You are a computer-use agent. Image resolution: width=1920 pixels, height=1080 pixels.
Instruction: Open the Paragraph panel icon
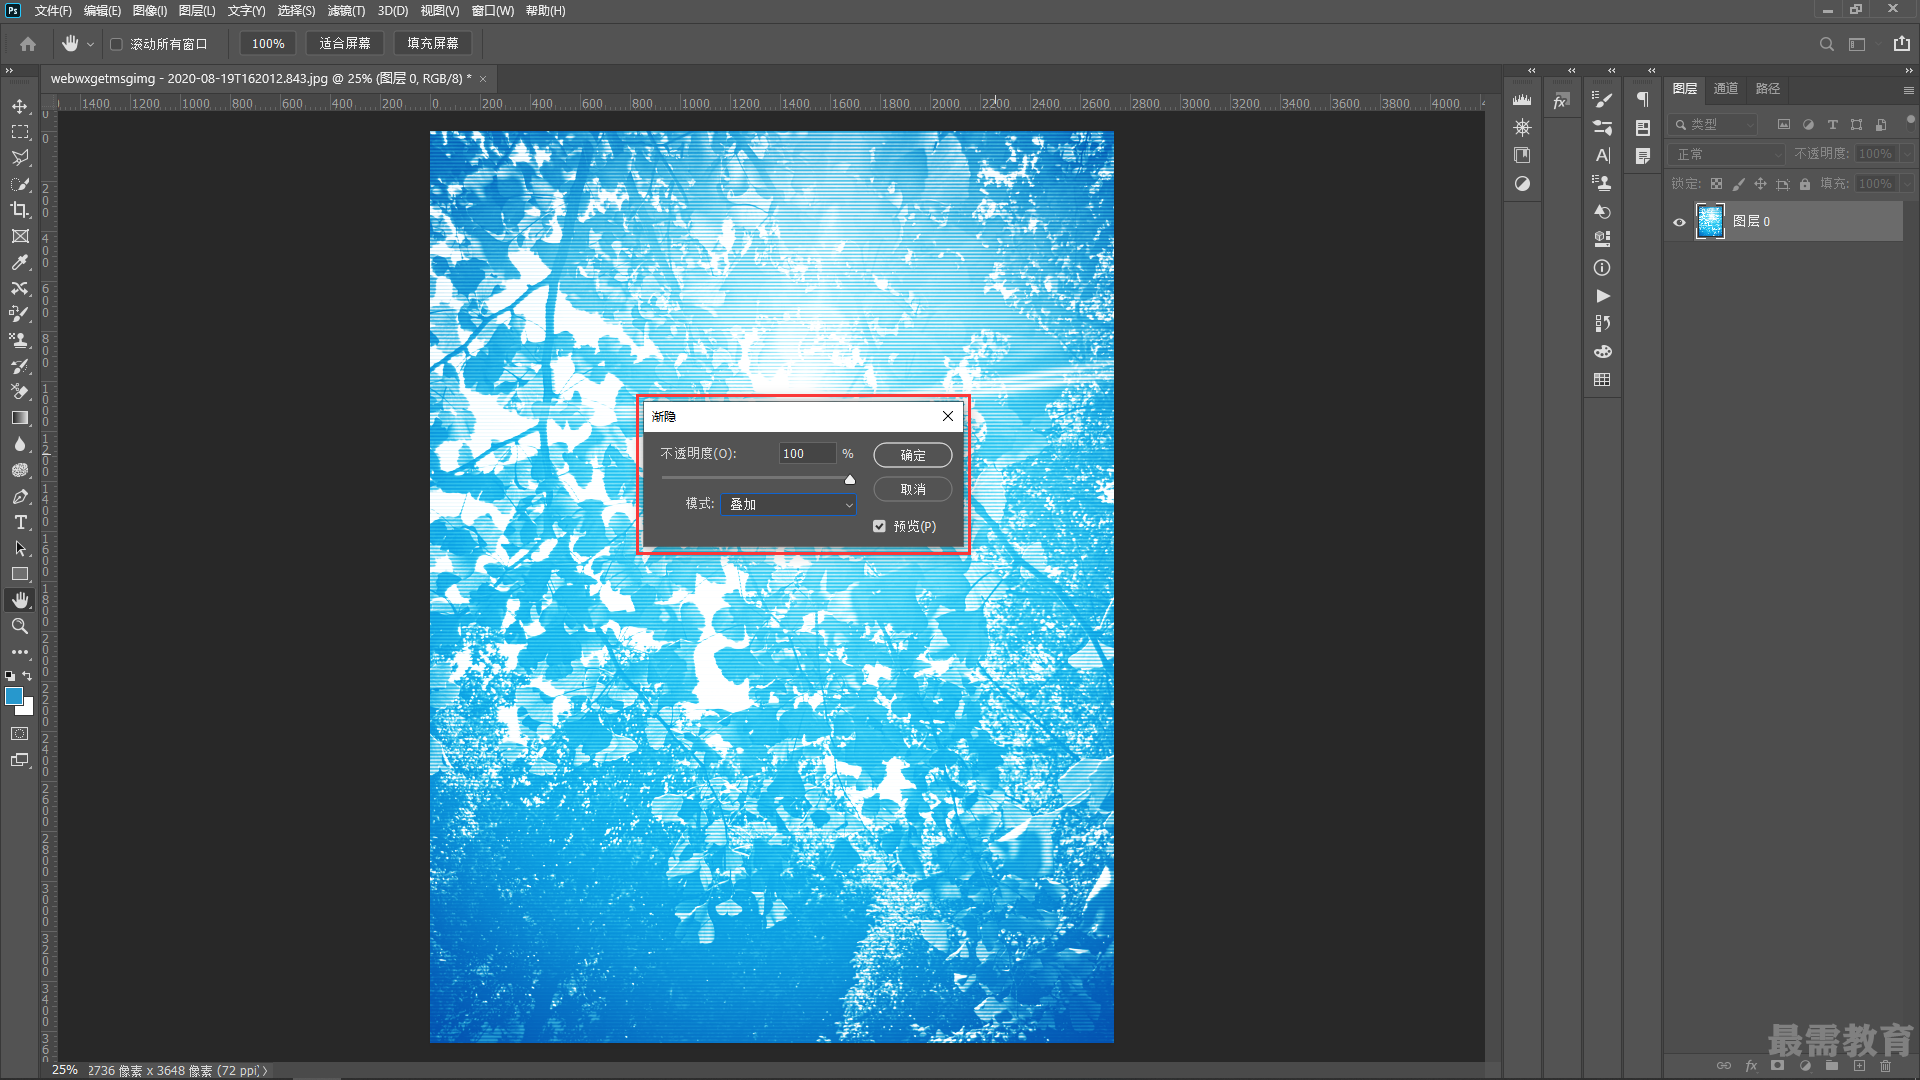click(1642, 99)
